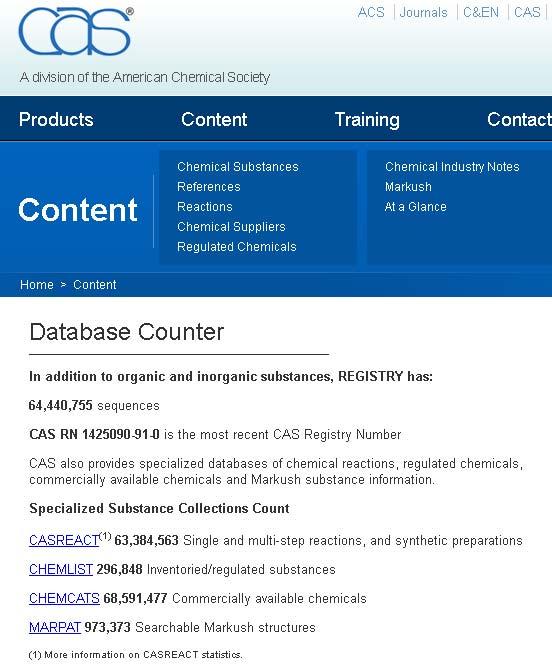The width and height of the screenshot is (552, 666).
Task: Open the CAS top link
Action: coord(527,12)
